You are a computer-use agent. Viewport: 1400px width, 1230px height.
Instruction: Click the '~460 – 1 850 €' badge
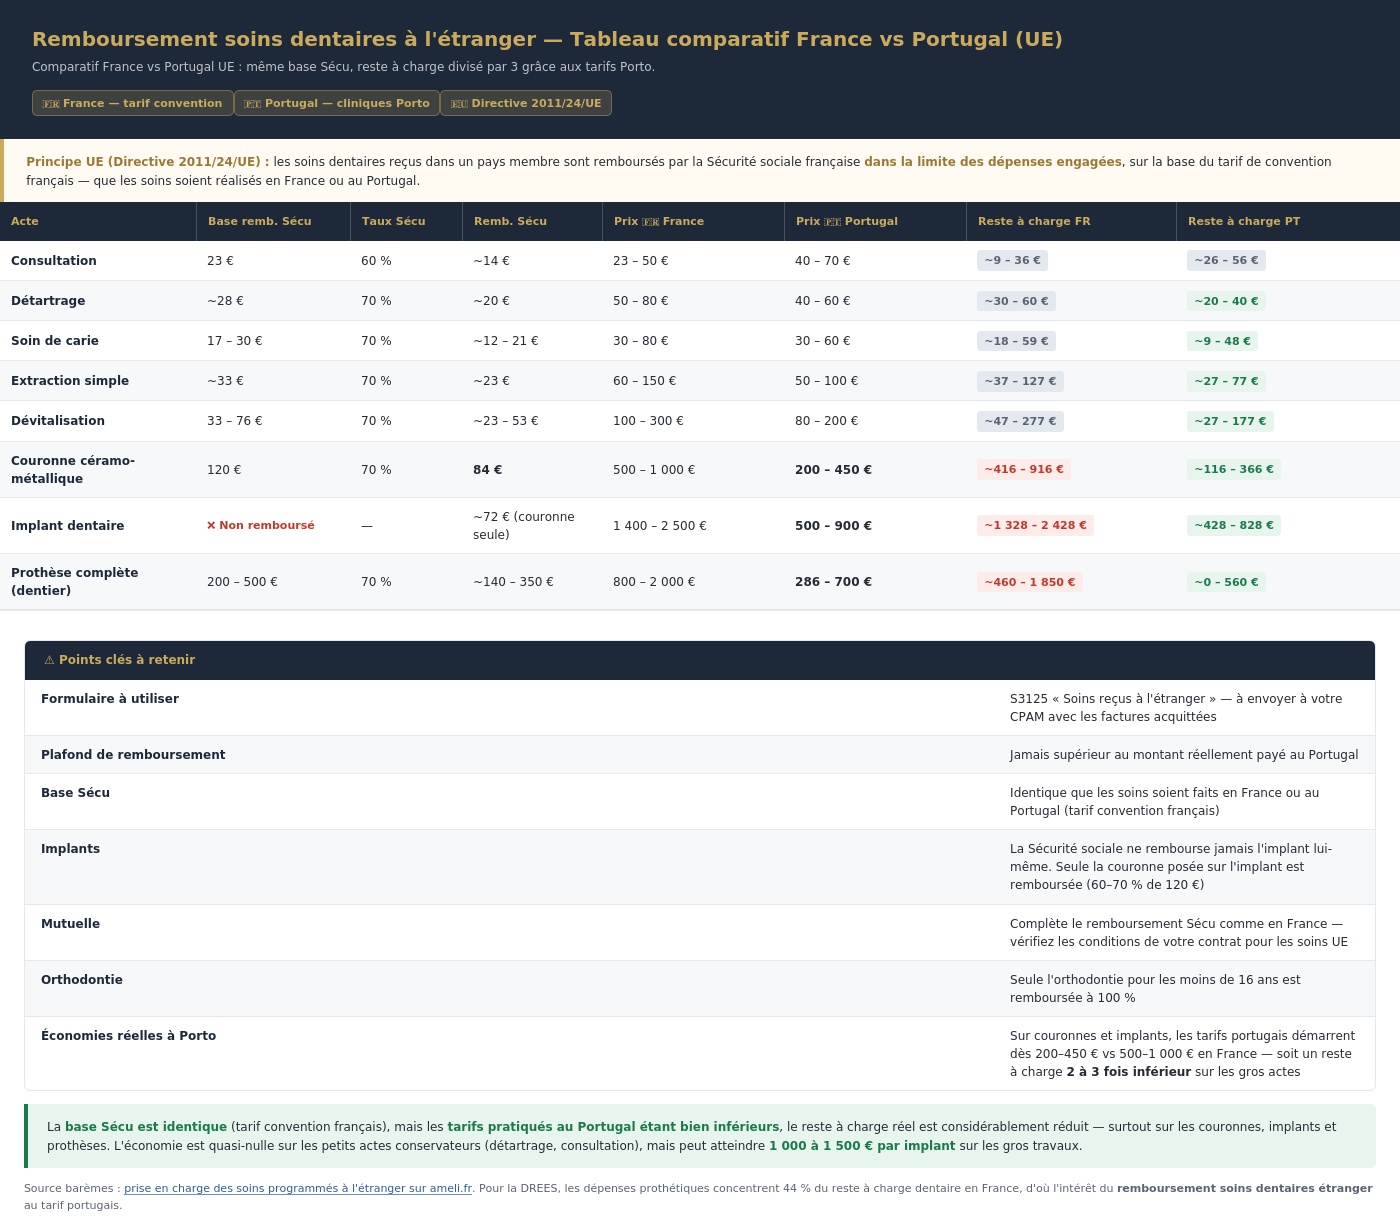click(1030, 582)
